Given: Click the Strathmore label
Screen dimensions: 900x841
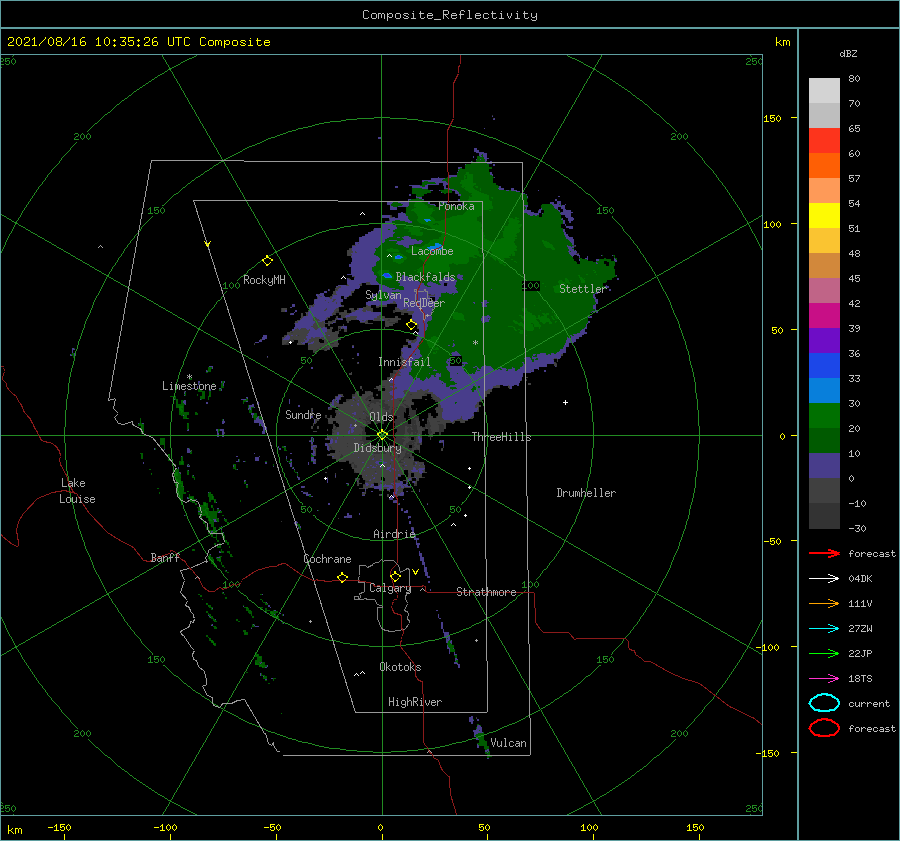Looking at the screenshot, I should pos(486,592).
